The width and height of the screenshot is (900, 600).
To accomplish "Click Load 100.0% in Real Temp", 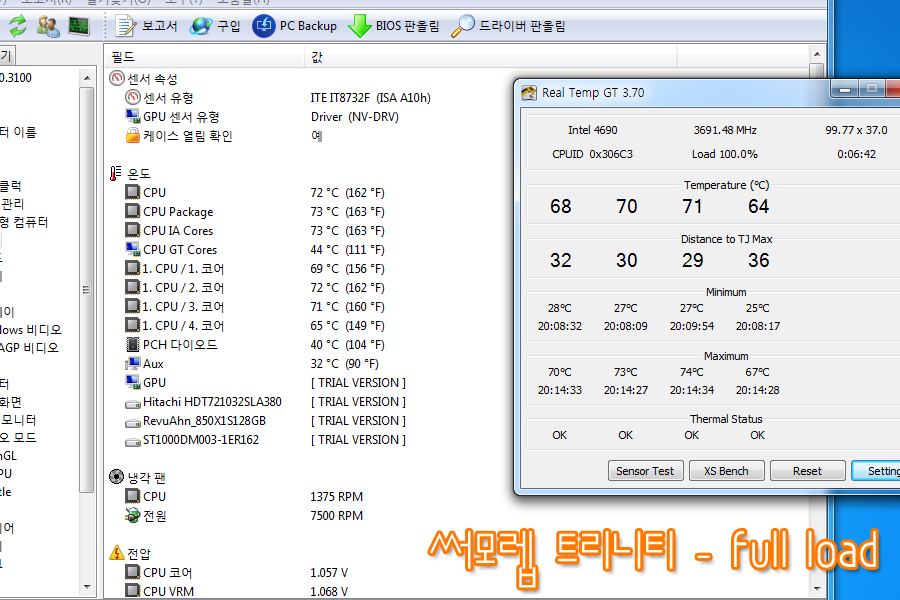I will pyautogui.click(x=724, y=154).
